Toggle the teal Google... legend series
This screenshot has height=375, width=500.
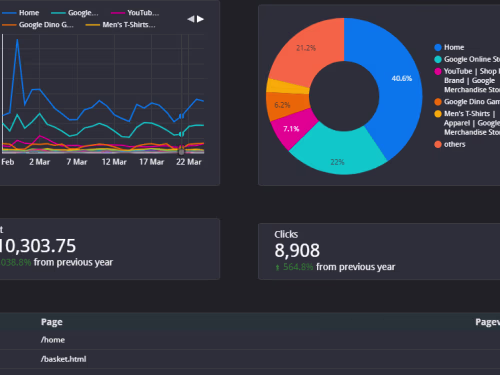[x=75, y=13]
